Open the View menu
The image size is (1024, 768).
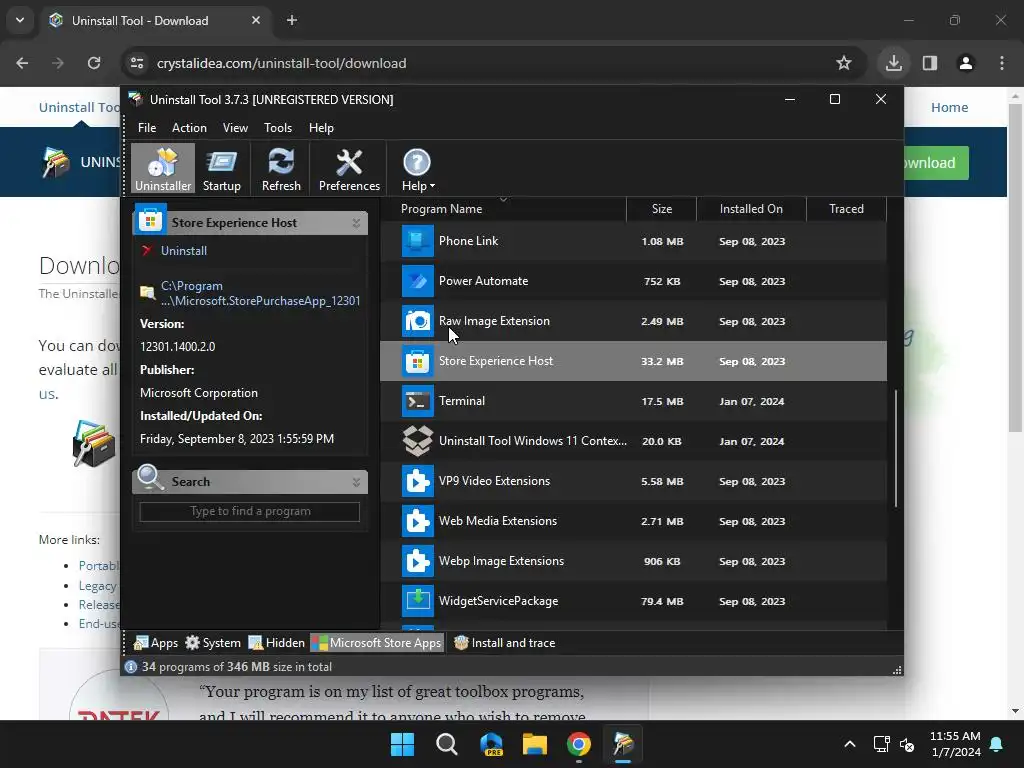point(235,127)
